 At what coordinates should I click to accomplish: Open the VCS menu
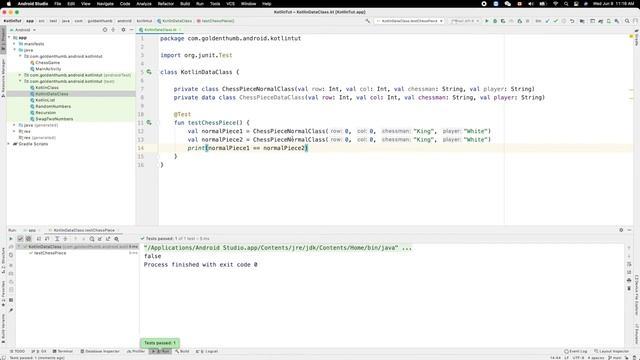pos(231,4)
